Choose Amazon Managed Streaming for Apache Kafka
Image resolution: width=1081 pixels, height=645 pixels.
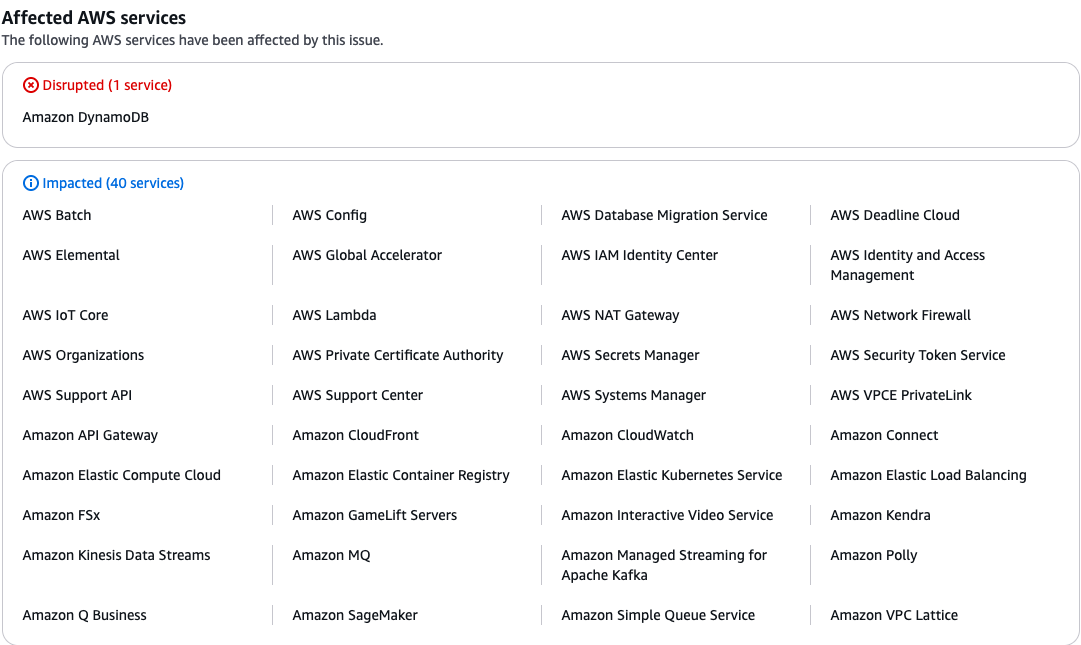[664, 566]
